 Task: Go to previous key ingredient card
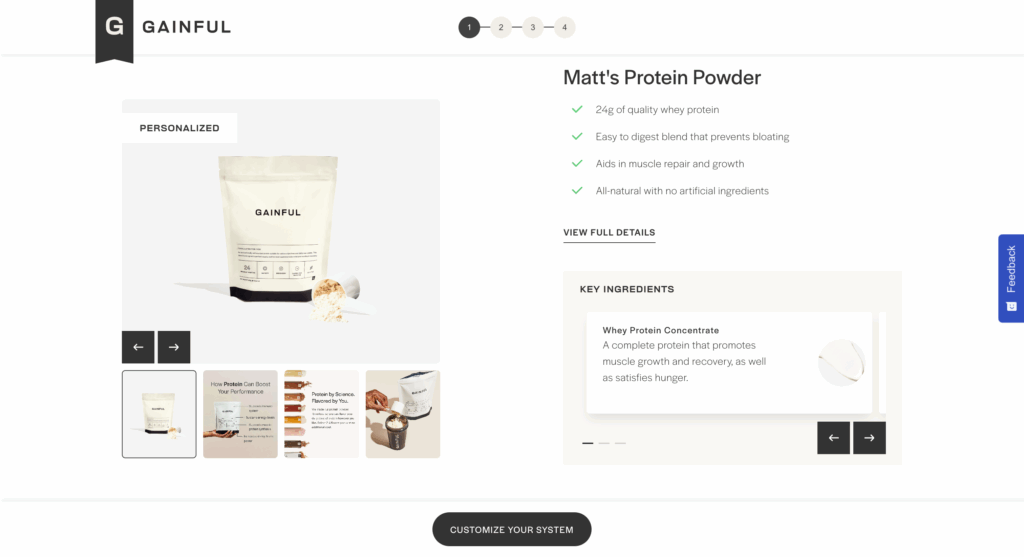[833, 438]
